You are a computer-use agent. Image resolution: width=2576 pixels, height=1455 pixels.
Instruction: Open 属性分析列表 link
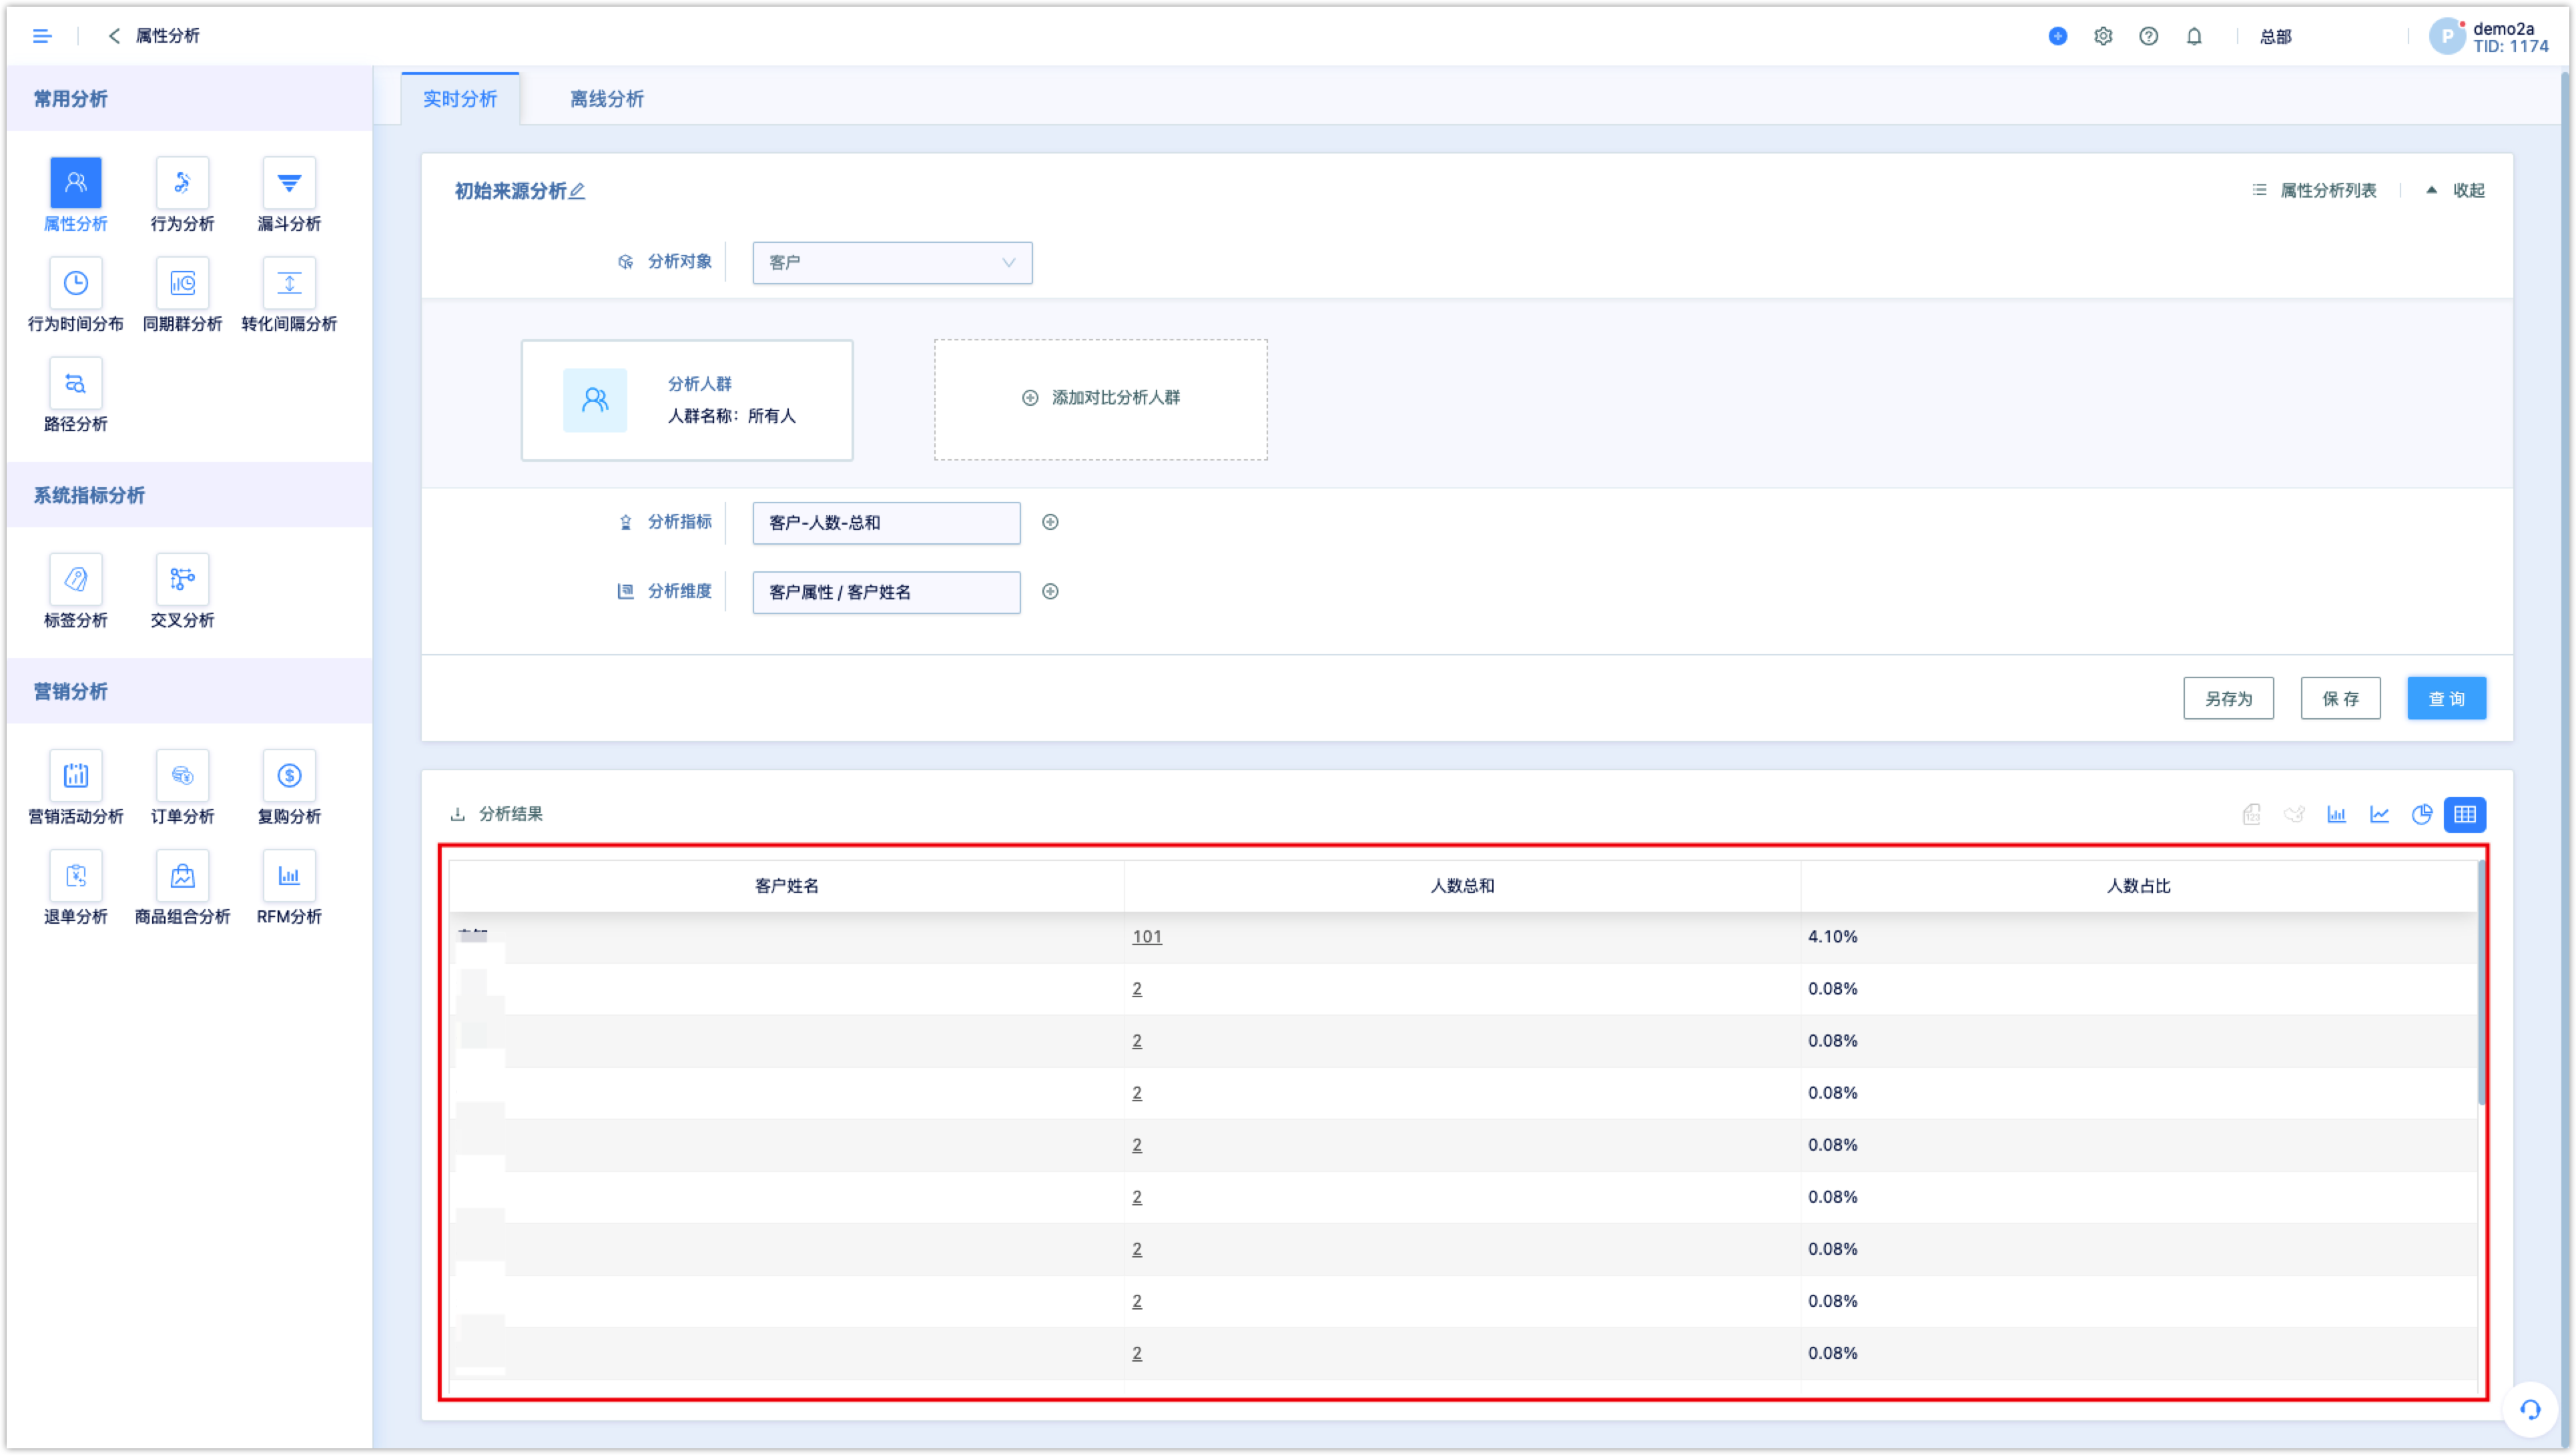2314,190
